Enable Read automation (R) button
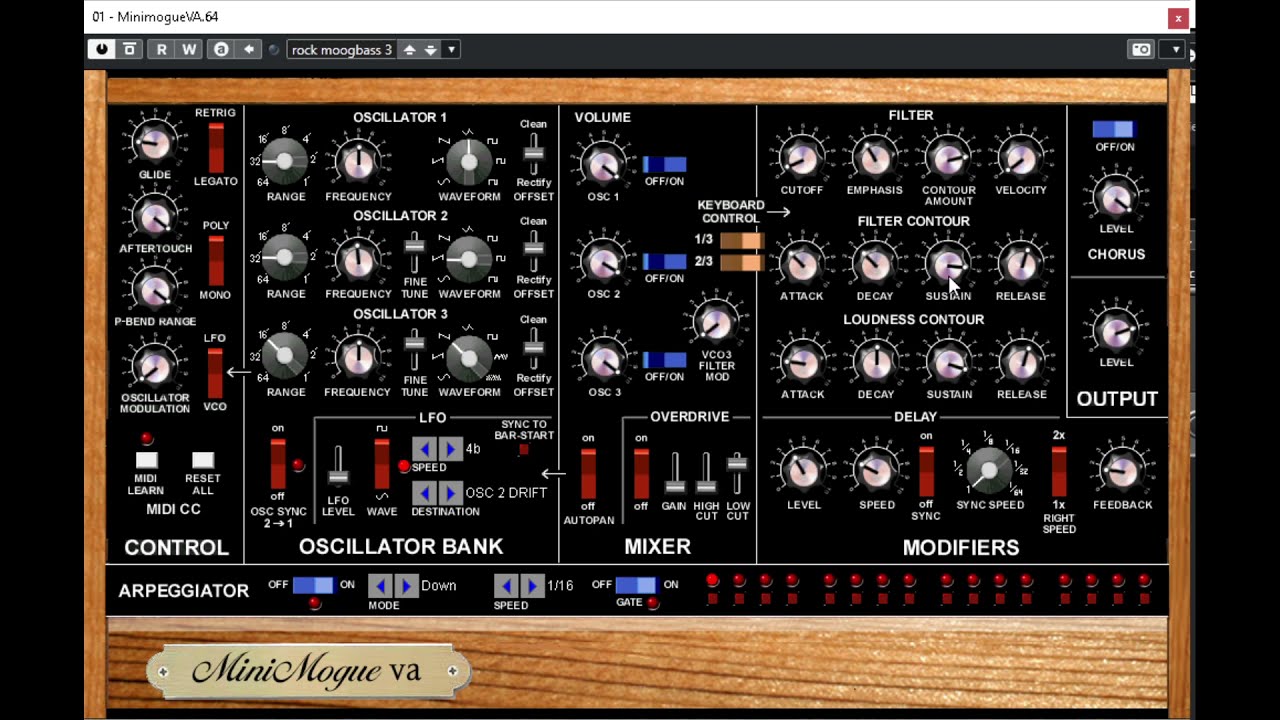Image resolution: width=1280 pixels, height=720 pixels. 161,49
